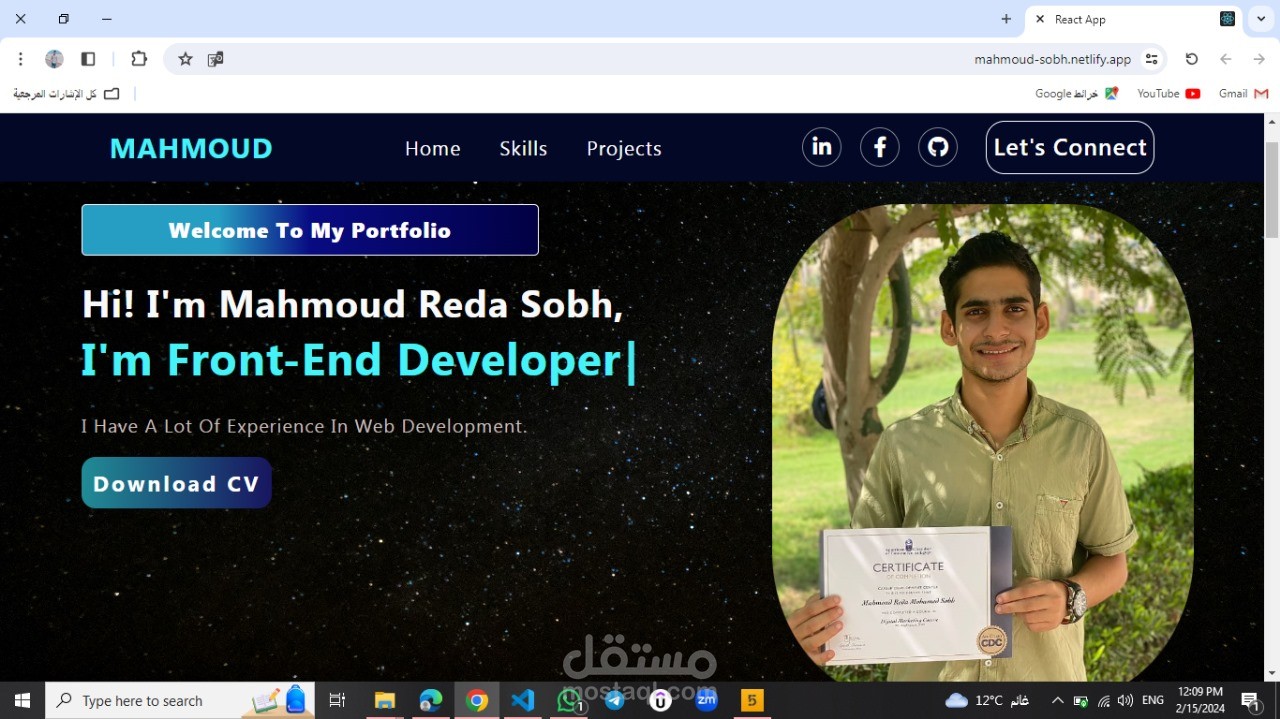Click the Let's Connect button
The image size is (1280, 719).
click(1070, 147)
